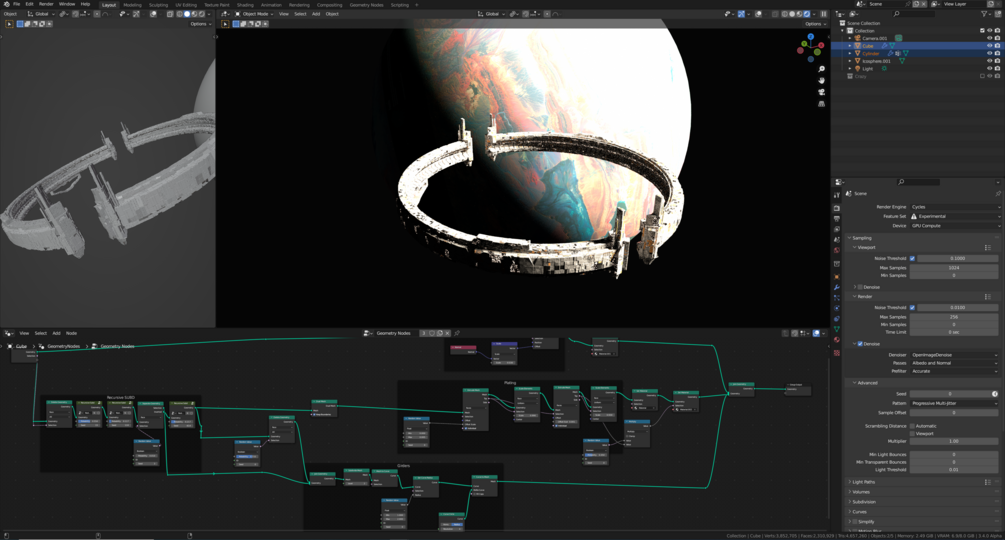Image resolution: width=1005 pixels, height=540 pixels.
Task: Uncheck the Render Denoise checkbox
Action: (x=860, y=344)
